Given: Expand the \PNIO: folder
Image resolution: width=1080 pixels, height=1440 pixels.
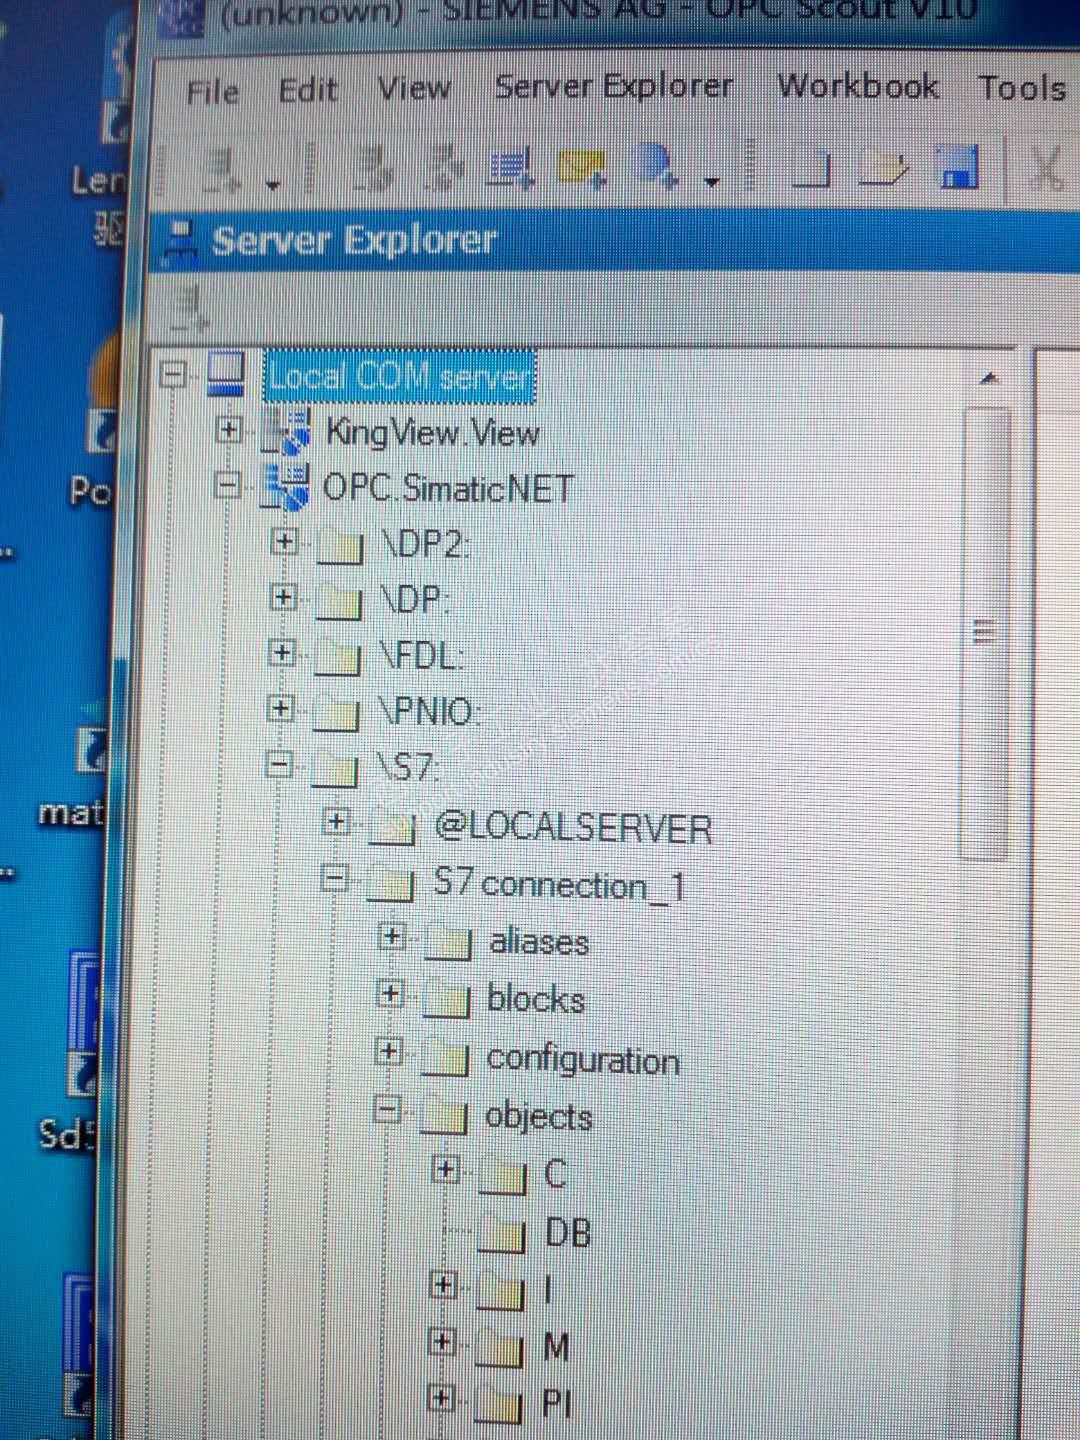Looking at the screenshot, I should 281,708.
